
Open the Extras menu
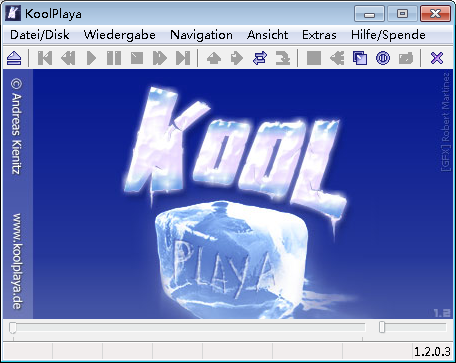pos(319,35)
